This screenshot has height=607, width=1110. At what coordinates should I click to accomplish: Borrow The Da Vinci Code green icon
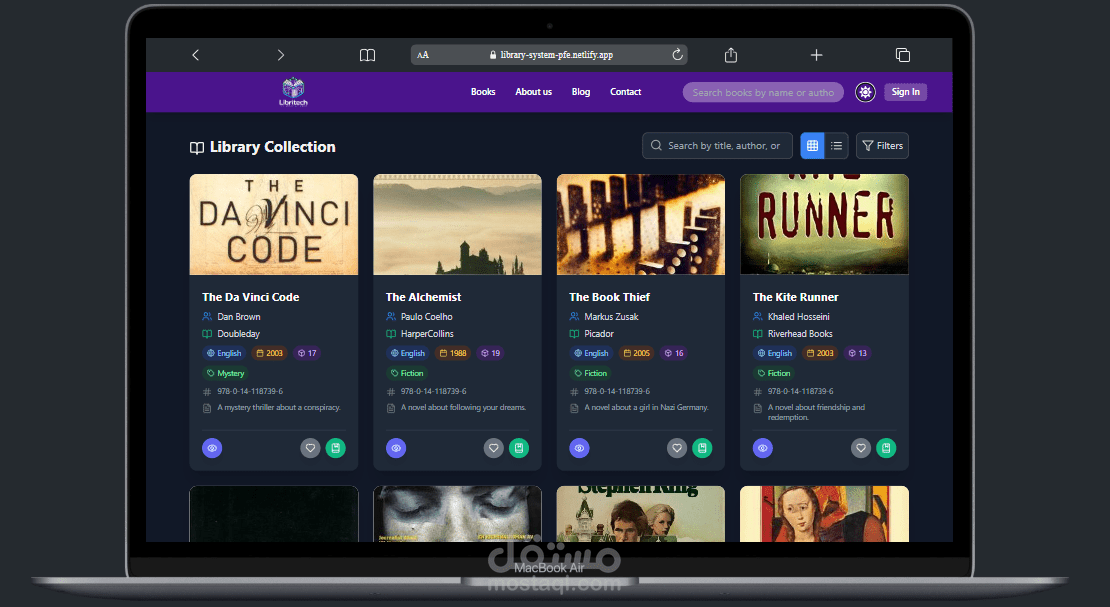pyautogui.click(x=336, y=448)
